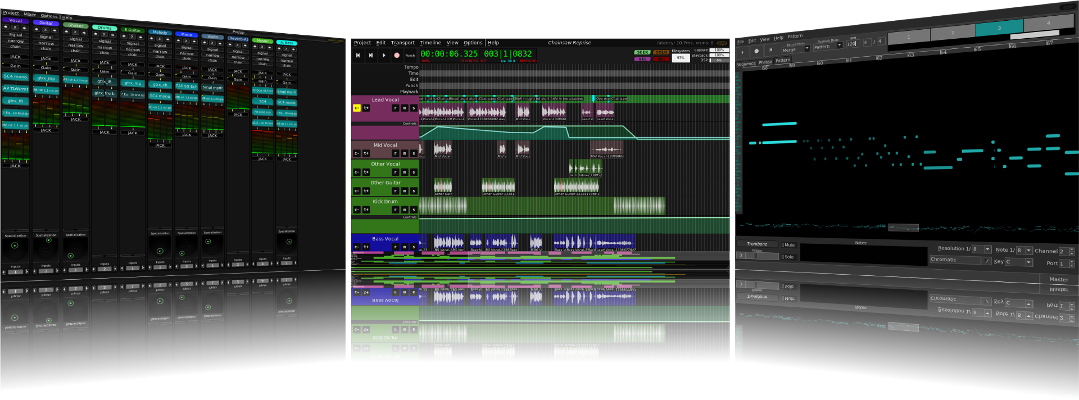1079x400 pixels.
Task: Click the timeline overview navigator at the bottom
Action: click(540, 260)
